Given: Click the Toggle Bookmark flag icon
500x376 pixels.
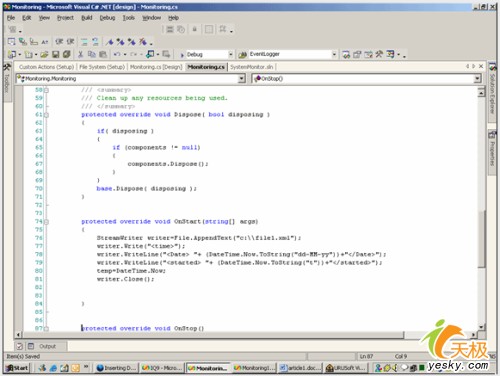Looking at the screenshot, I should (x=109, y=42).
